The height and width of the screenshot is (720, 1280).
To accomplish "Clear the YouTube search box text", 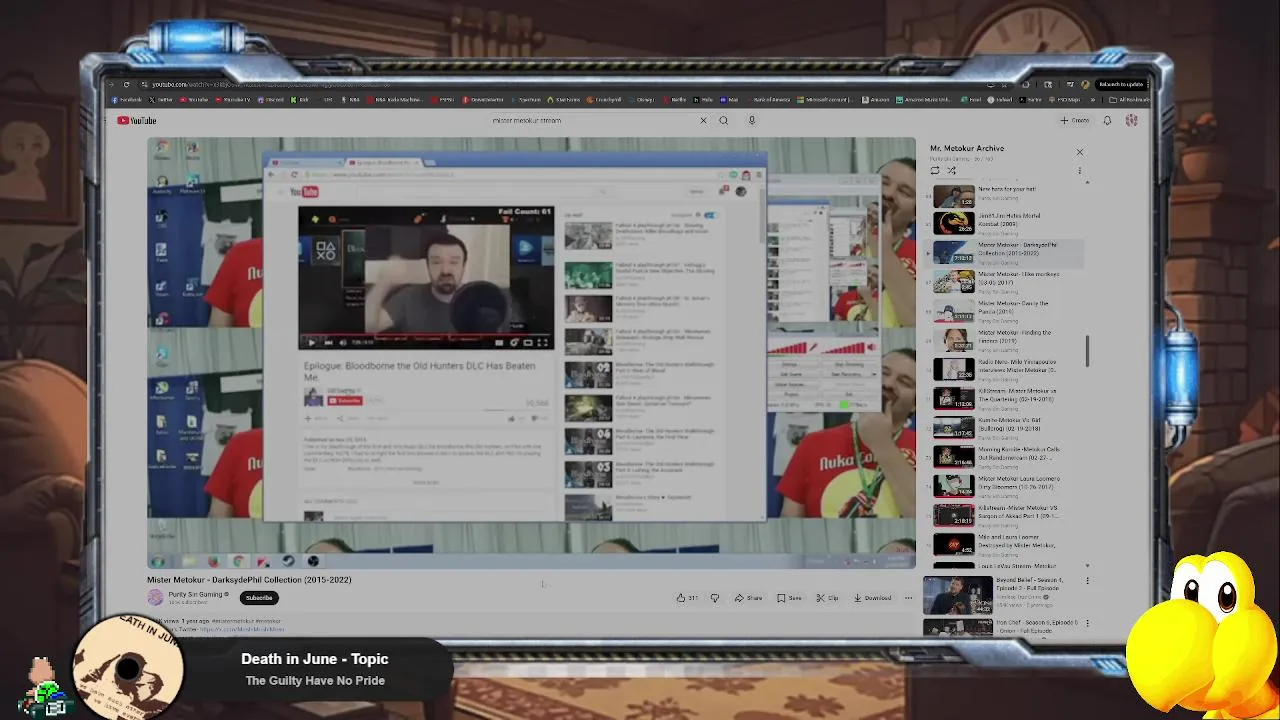I will click(x=703, y=120).
